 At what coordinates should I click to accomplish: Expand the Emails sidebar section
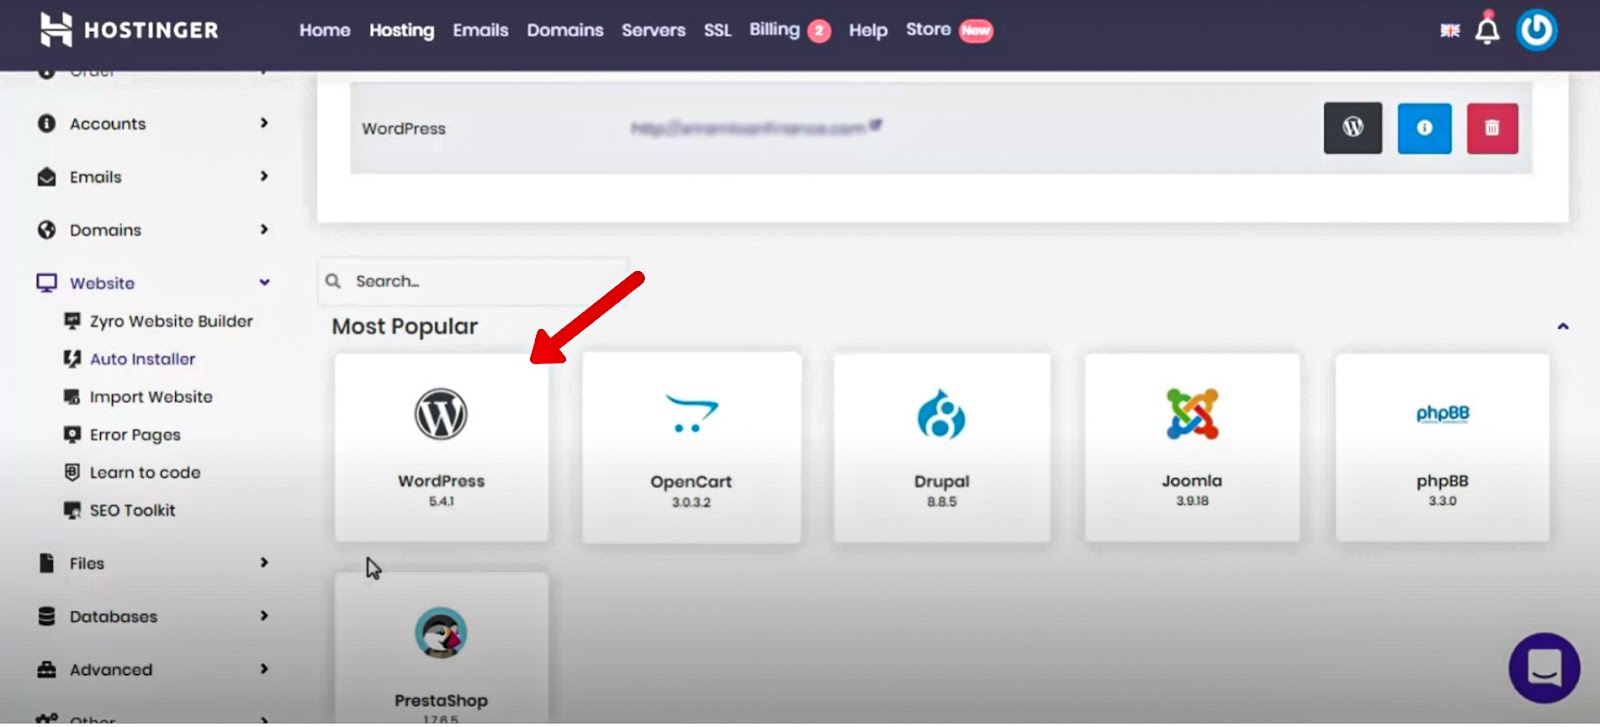[264, 176]
